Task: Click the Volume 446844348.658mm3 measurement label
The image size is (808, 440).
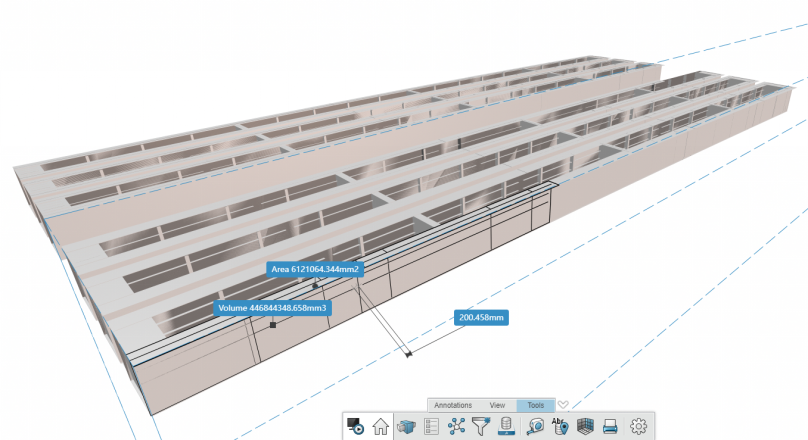Action: click(273, 308)
